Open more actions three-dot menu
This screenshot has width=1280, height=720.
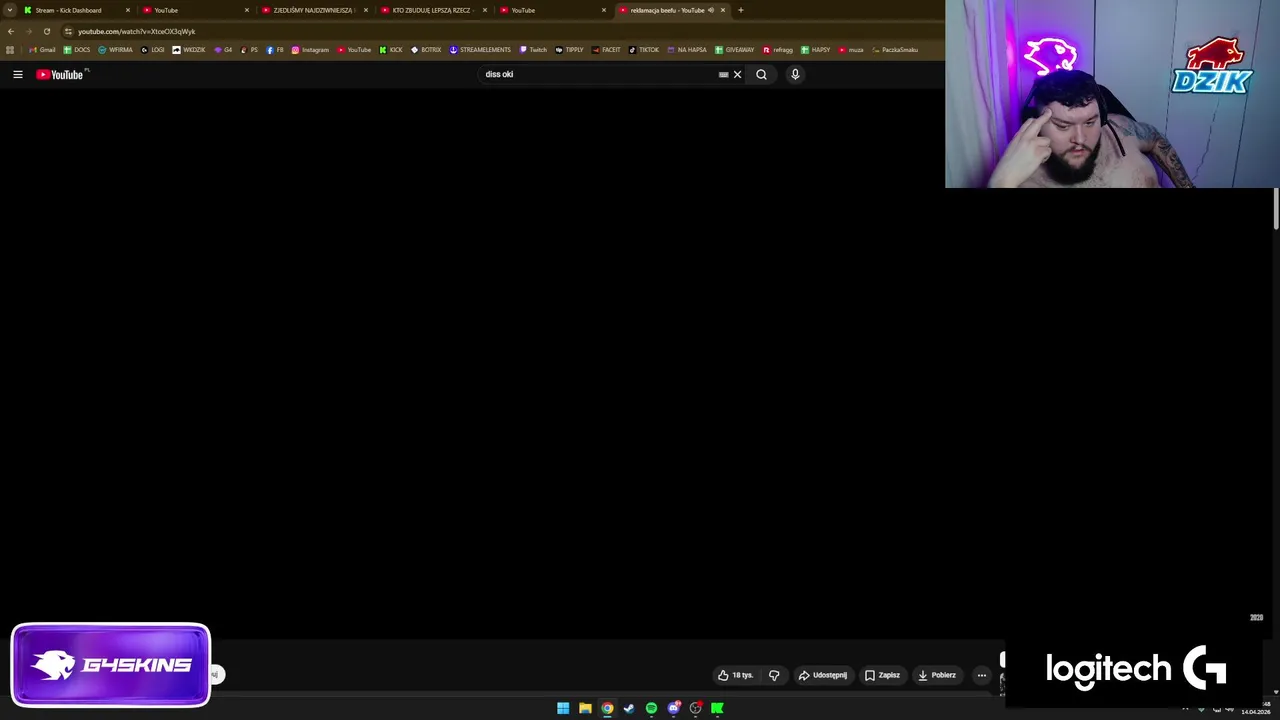pos(981,675)
